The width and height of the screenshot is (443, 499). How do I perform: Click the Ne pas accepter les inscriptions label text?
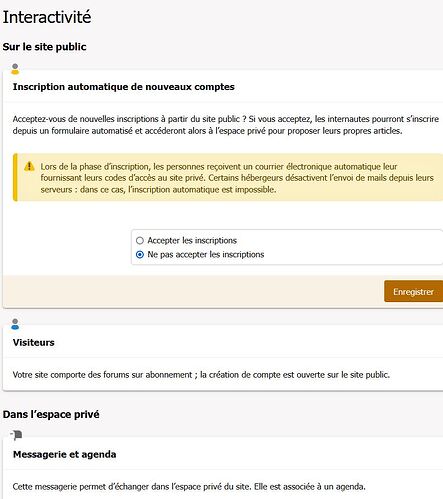[x=206, y=255]
